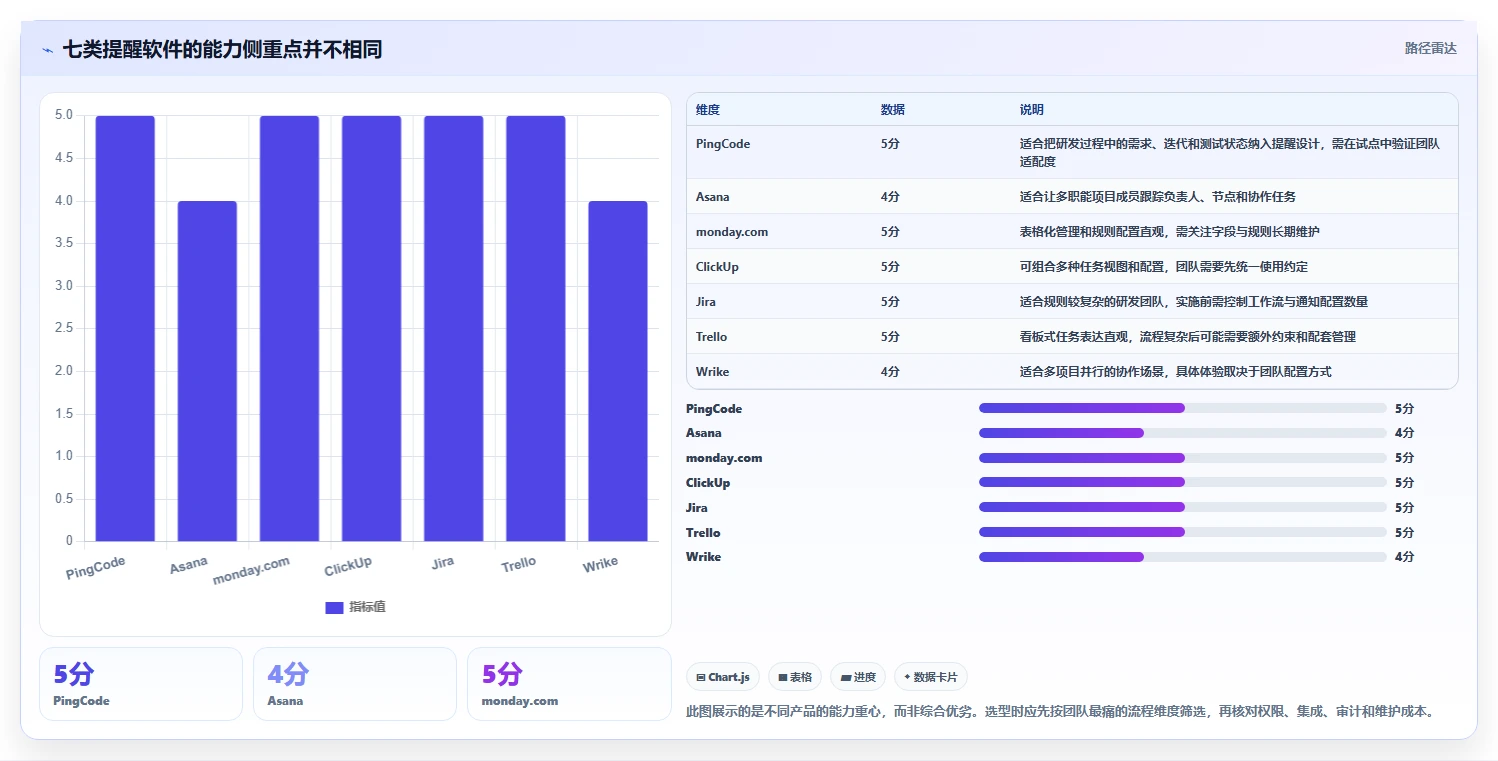Click the Chart.js tag pill
The width and height of the screenshot is (1498, 761).
click(724, 677)
